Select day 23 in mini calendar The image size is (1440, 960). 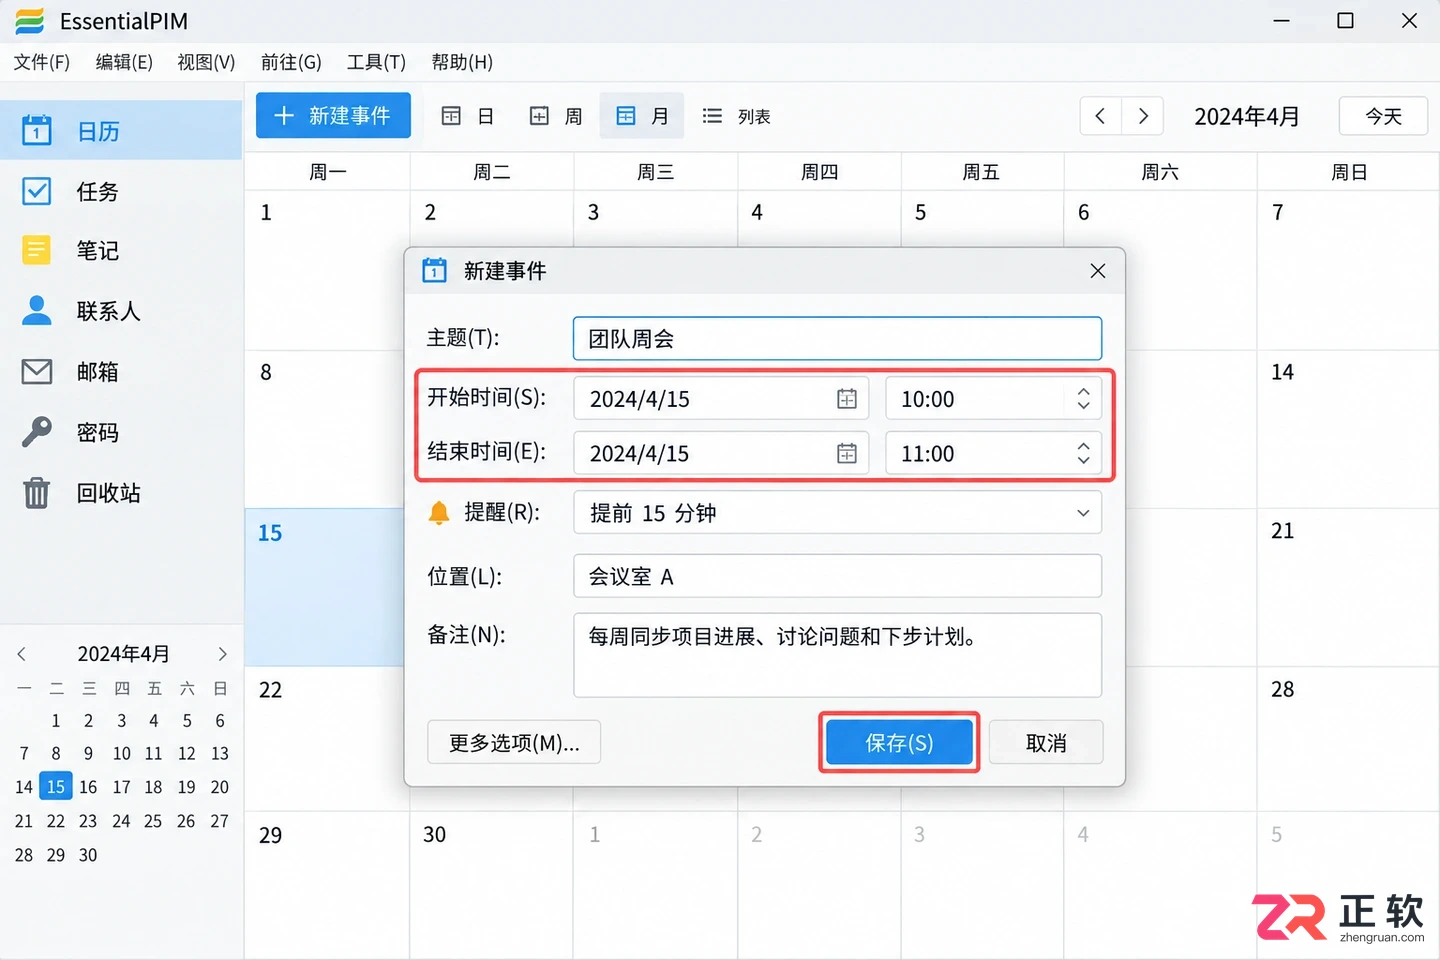pyautogui.click(x=88, y=821)
